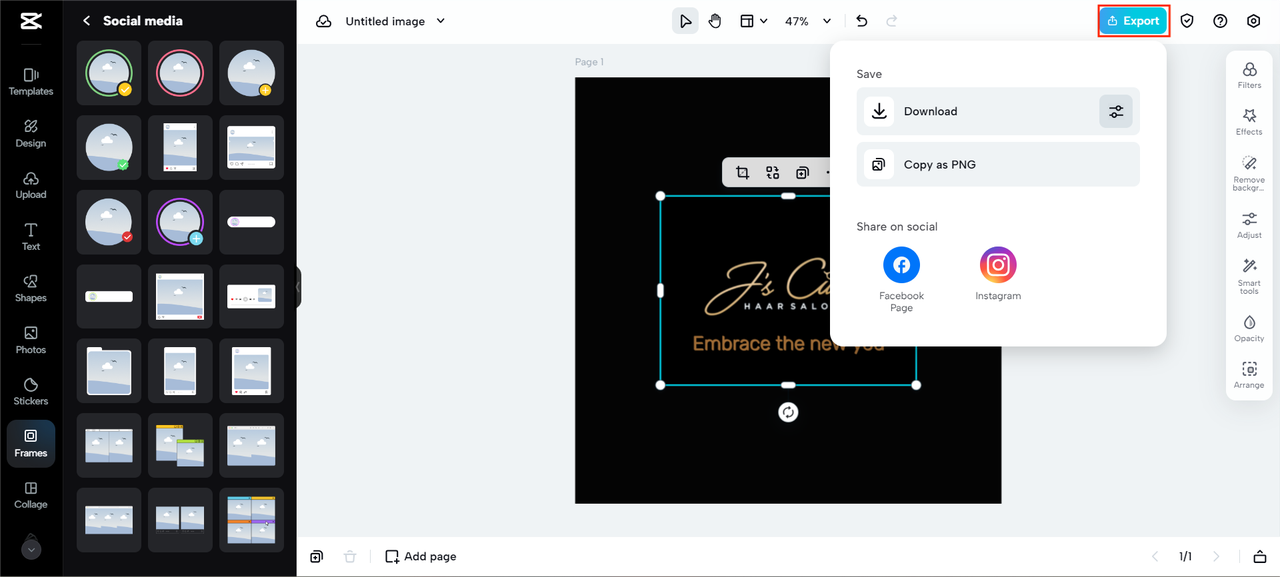The width and height of the screenshot is (1280, 577).
Task: Click crop icon in floating toolbar
Action: [742, 173]
